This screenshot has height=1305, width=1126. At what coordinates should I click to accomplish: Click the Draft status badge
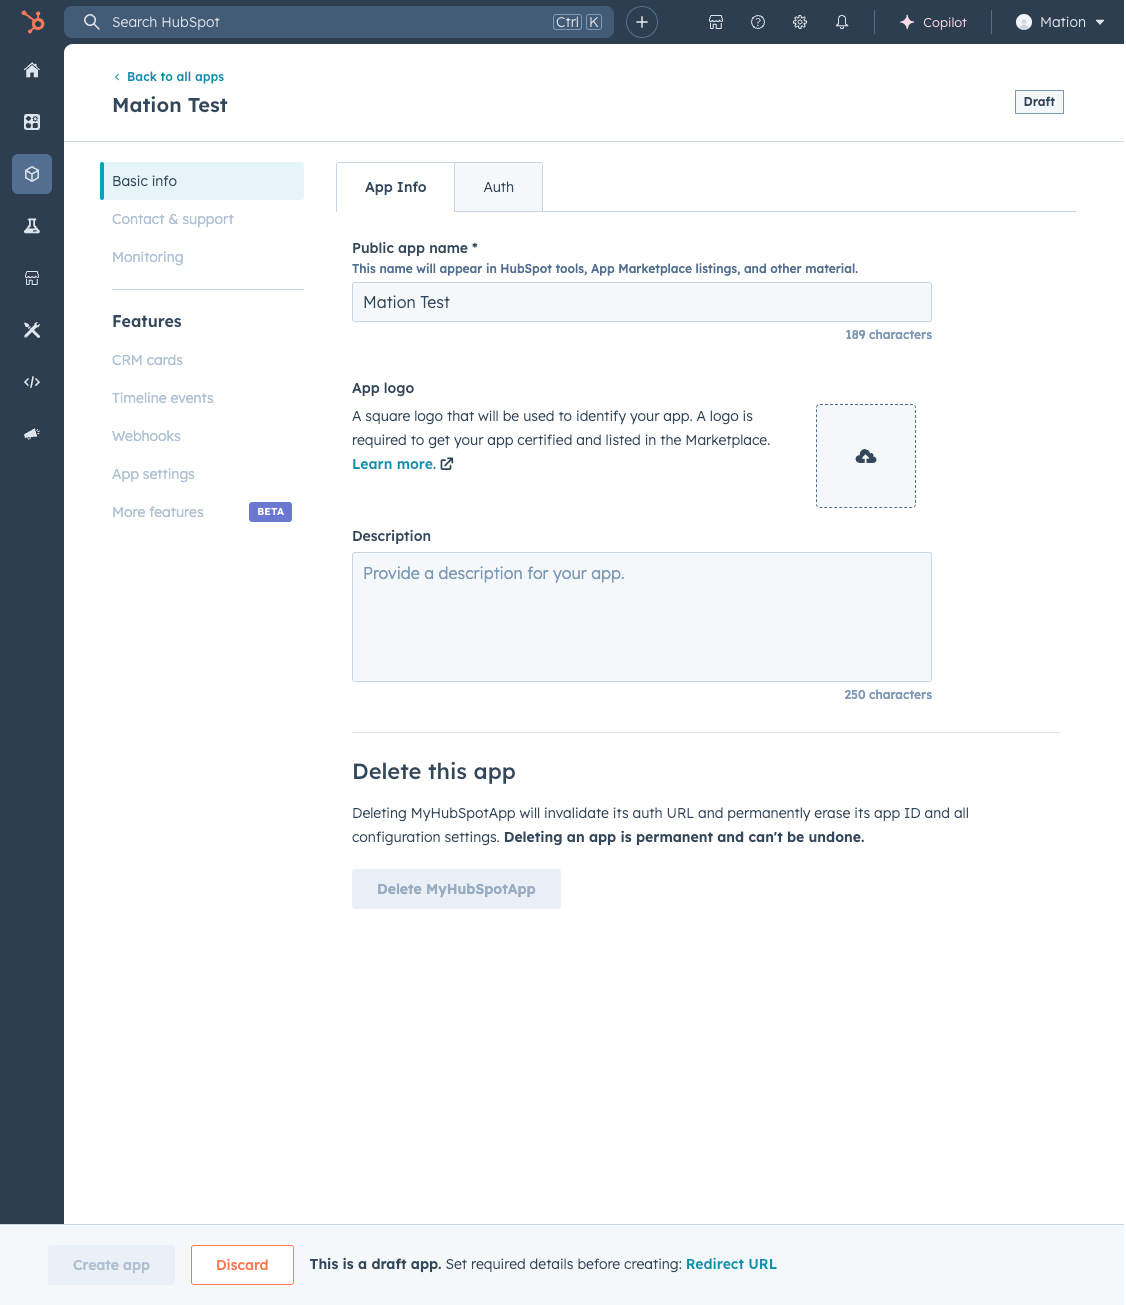pos(1039,102)
